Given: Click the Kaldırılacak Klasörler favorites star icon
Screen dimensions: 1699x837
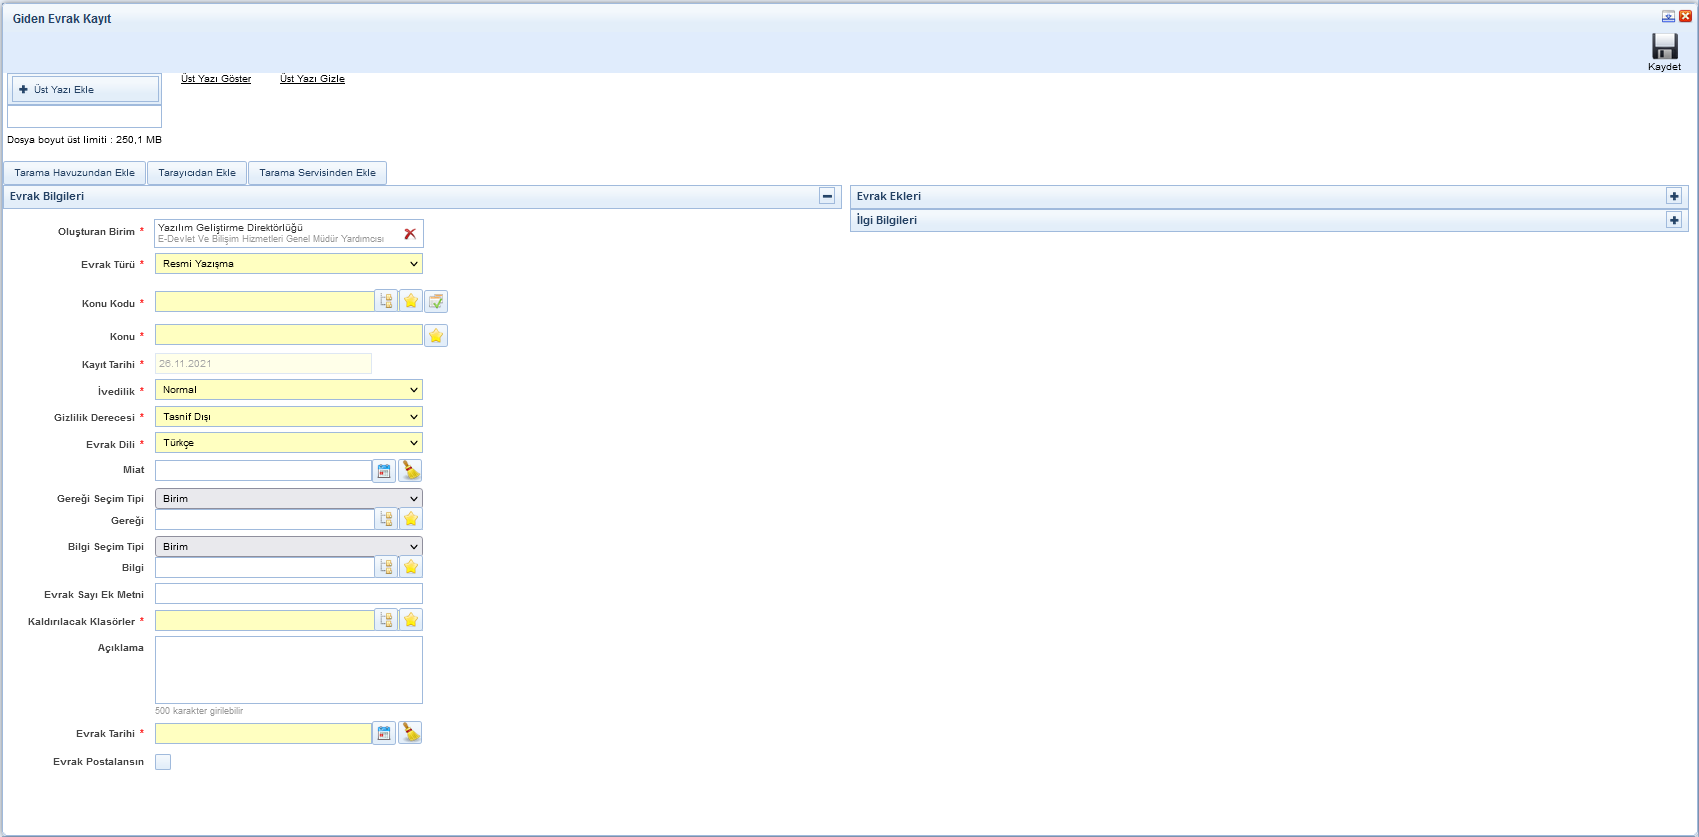Looking at the screenshot, I should pyautogui.click(x=411, y=620).
